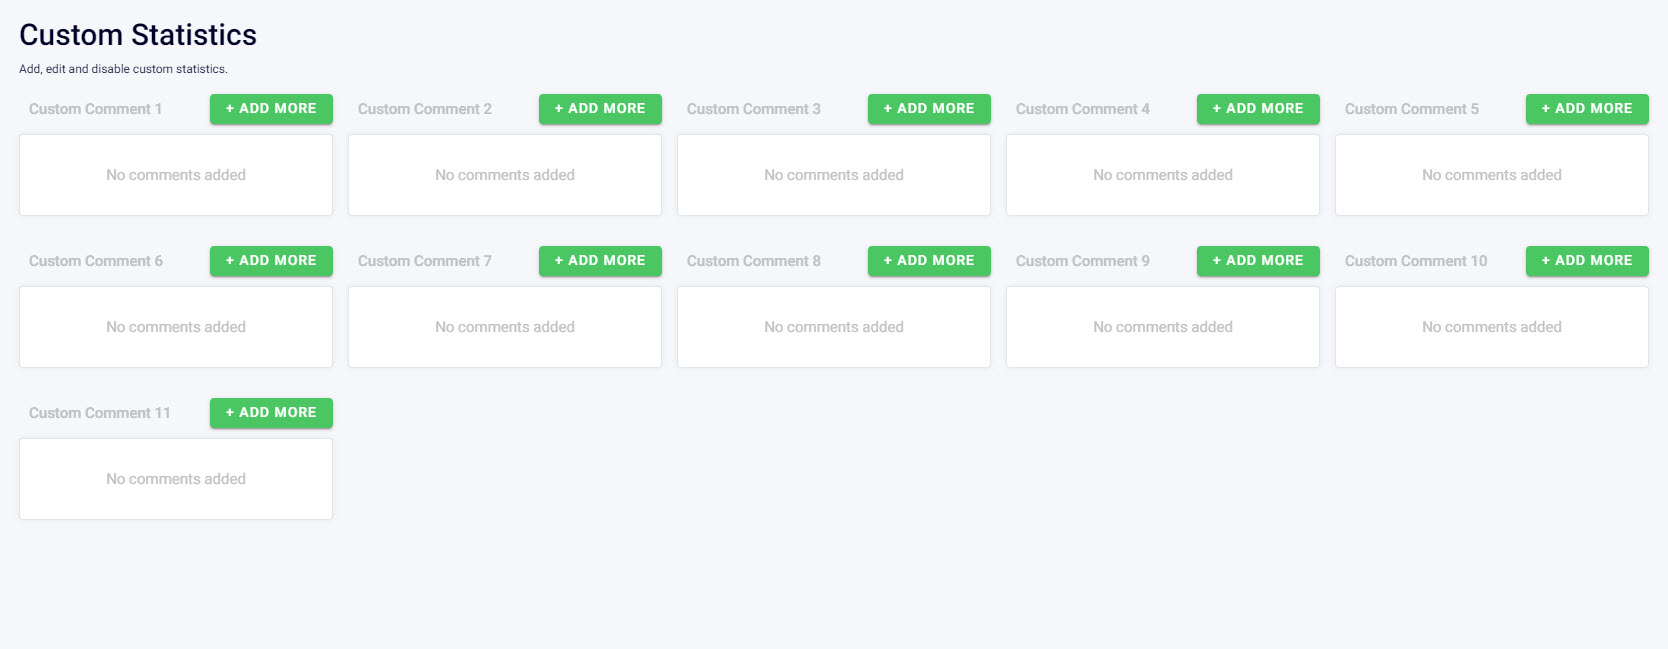1668x649 pixels.
Task: Click + ADD MORE for Custom Comment 6
Action: (270, 261)
